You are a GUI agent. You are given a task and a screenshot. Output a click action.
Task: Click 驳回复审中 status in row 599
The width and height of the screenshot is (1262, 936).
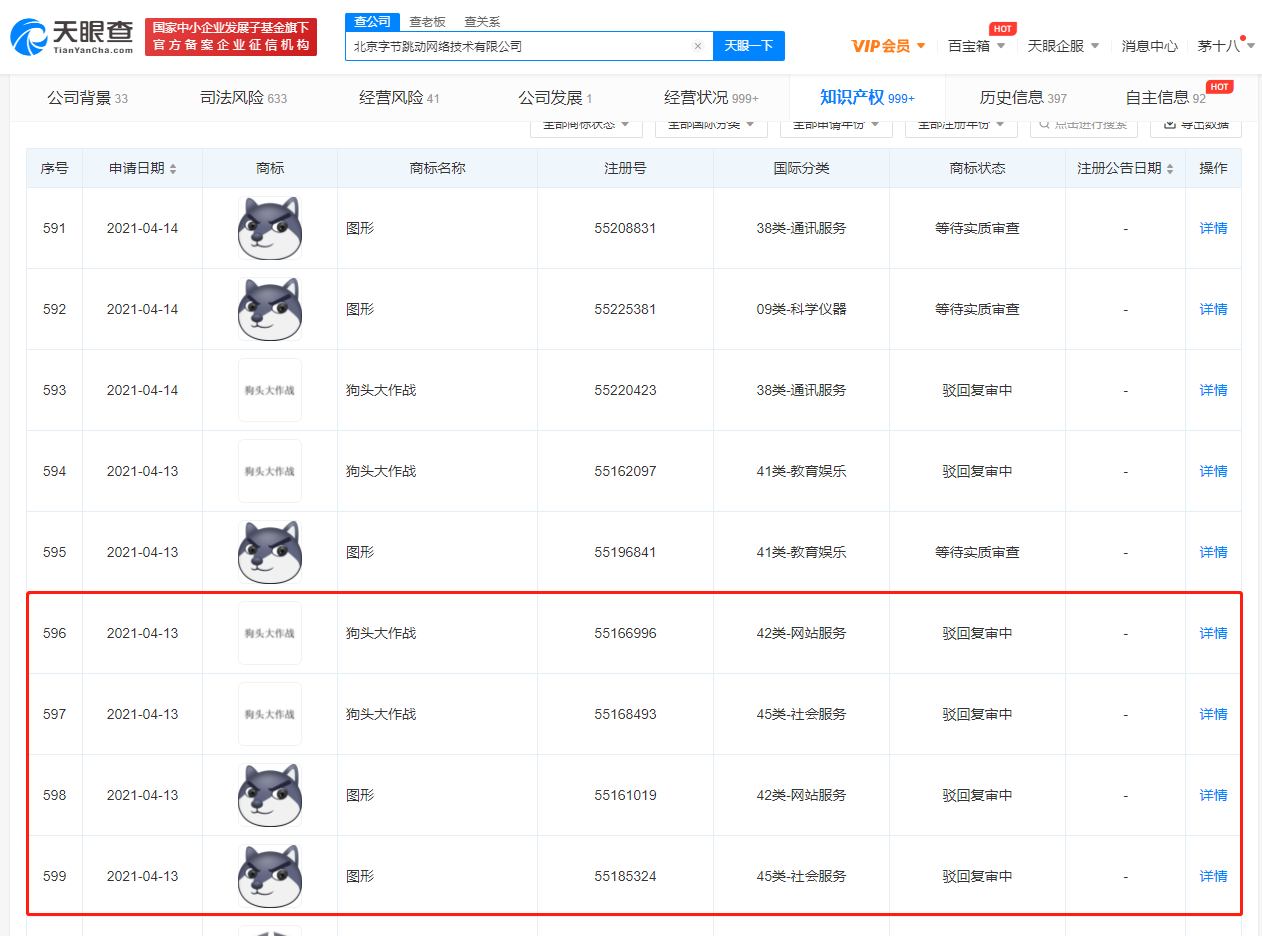point(977,876)
